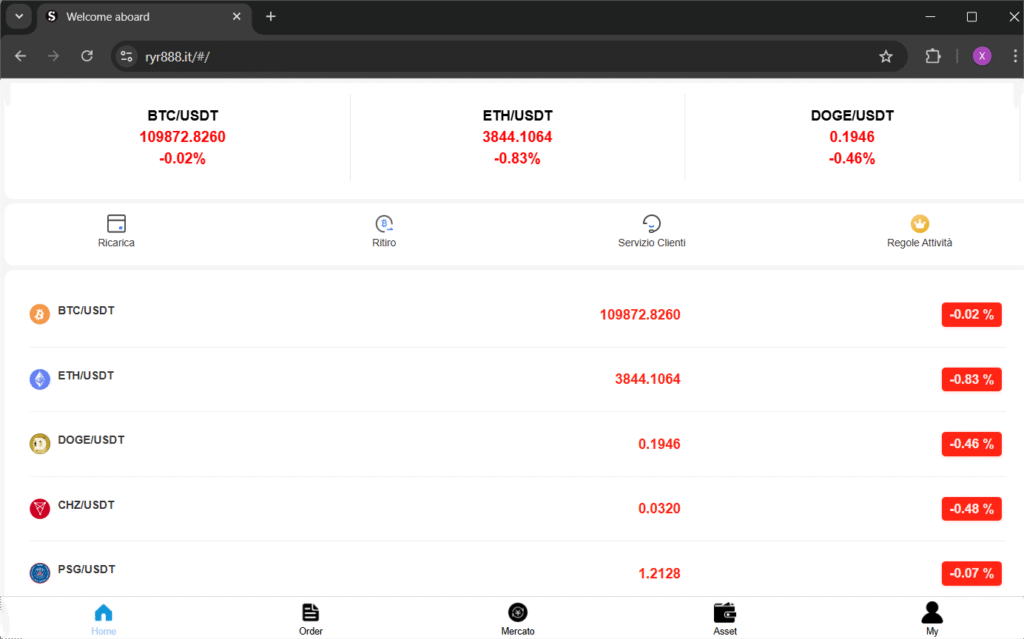1024x639 pixels.
Task: Switch to the Order tab
Action: 310,613
